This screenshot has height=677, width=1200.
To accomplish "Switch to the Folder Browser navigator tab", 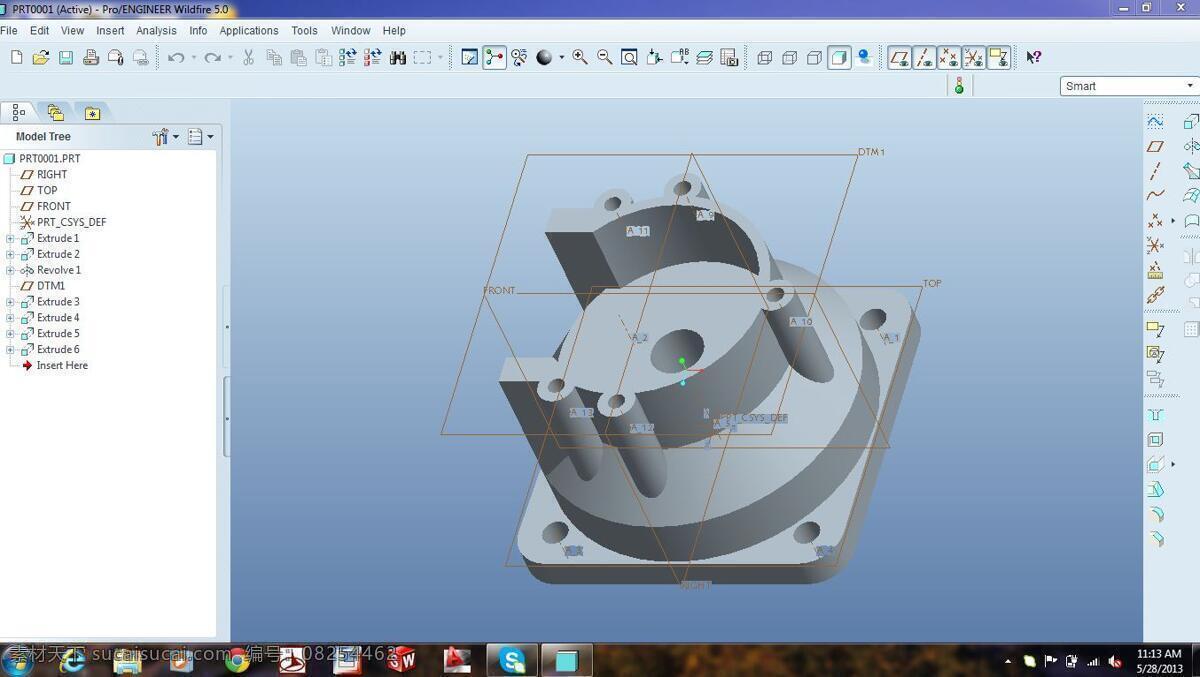I will (55, 113).
